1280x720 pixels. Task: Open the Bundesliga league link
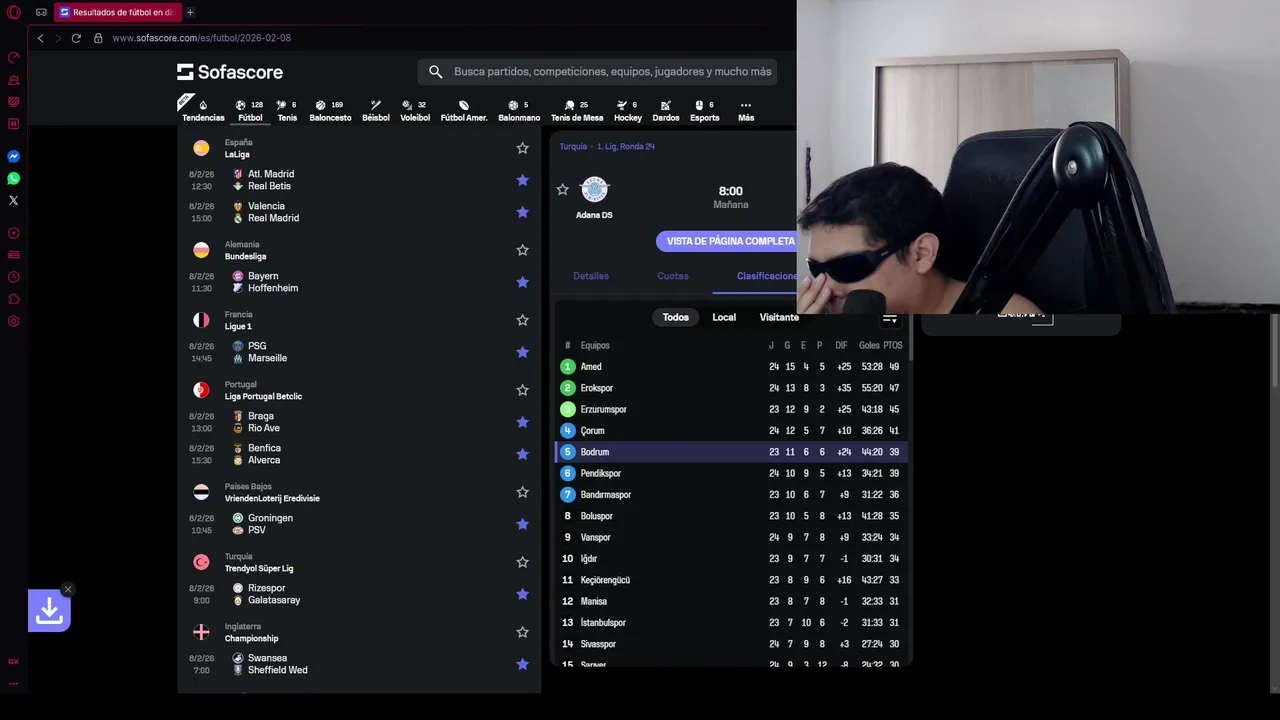pos(245,256)
